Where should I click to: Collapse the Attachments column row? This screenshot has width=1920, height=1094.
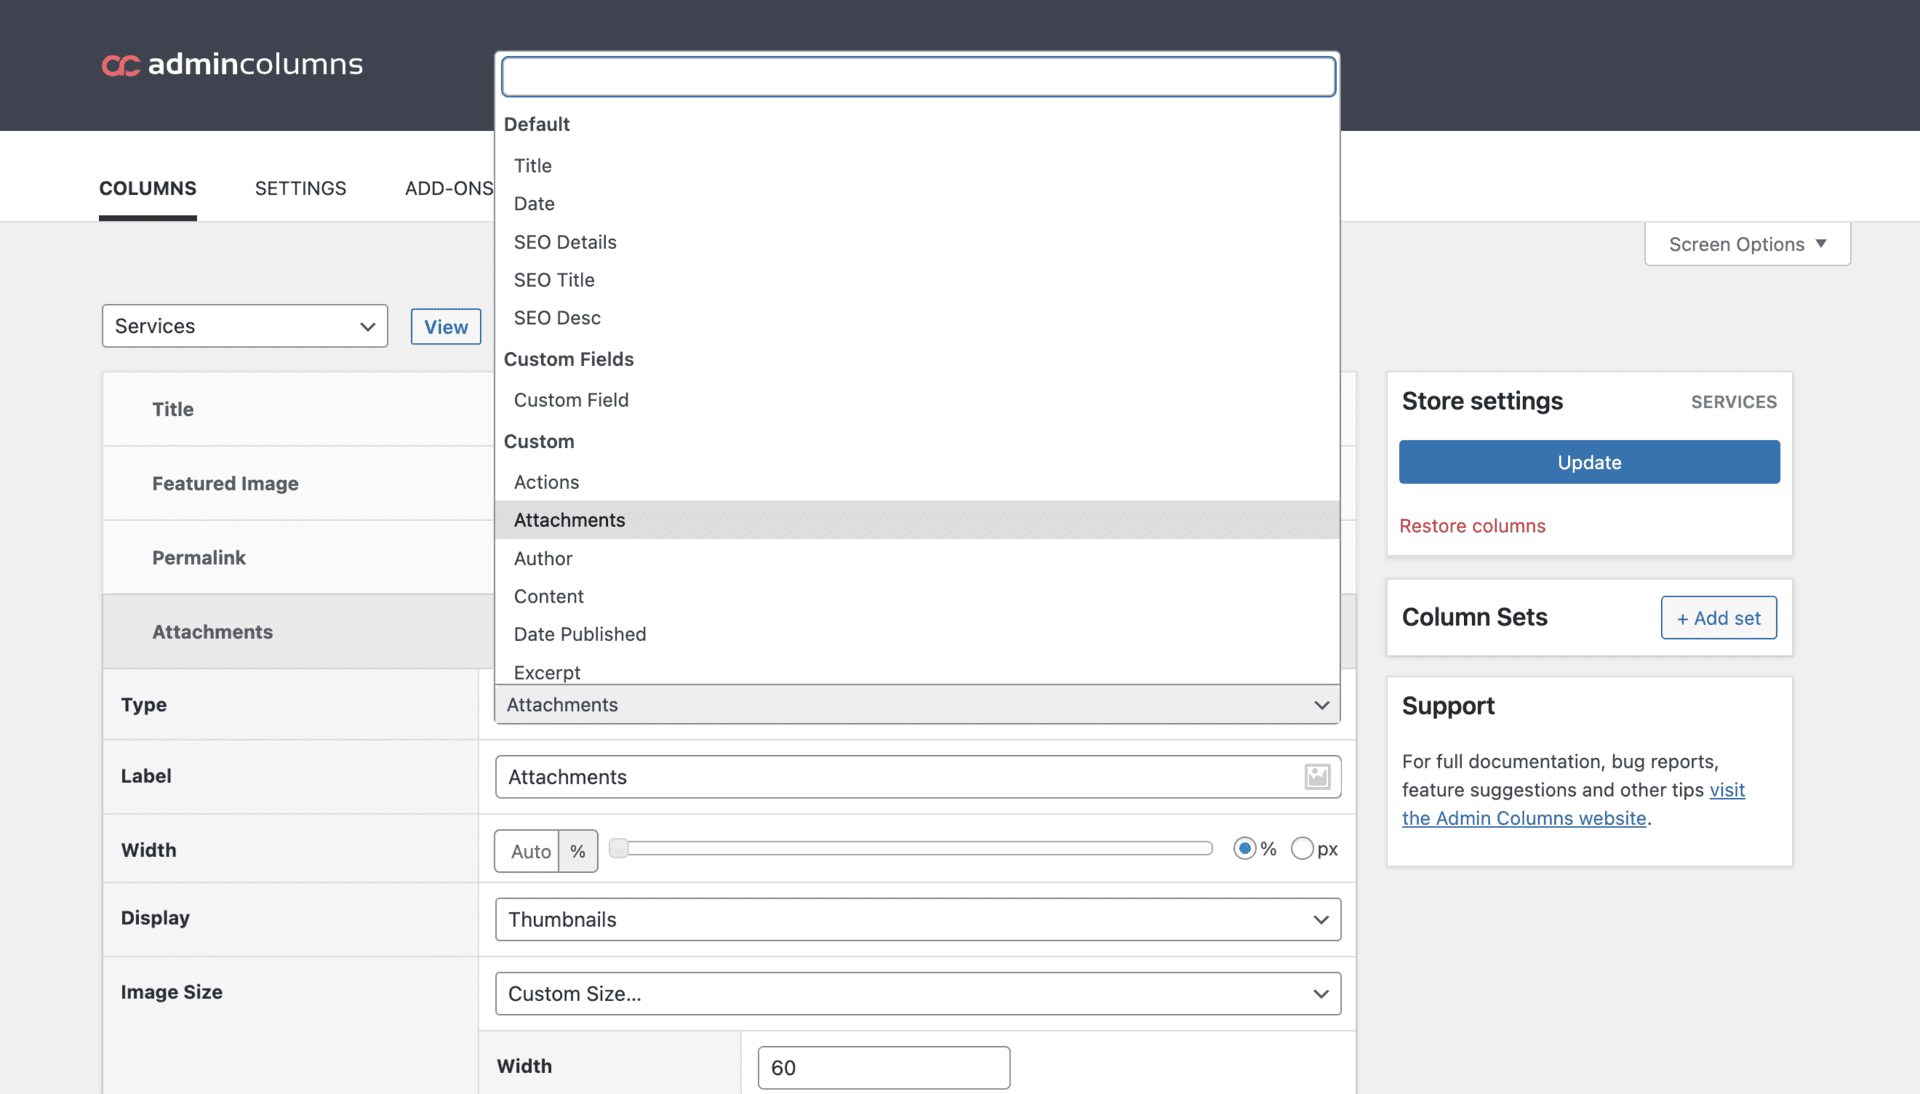[299, 632]
